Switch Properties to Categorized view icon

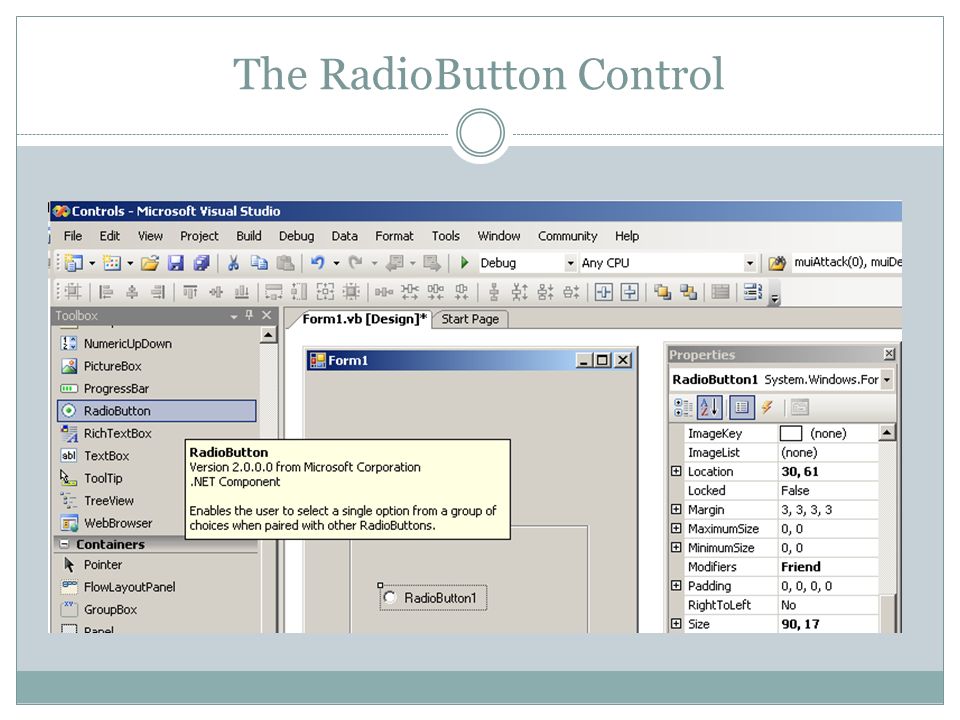(683, 408)
